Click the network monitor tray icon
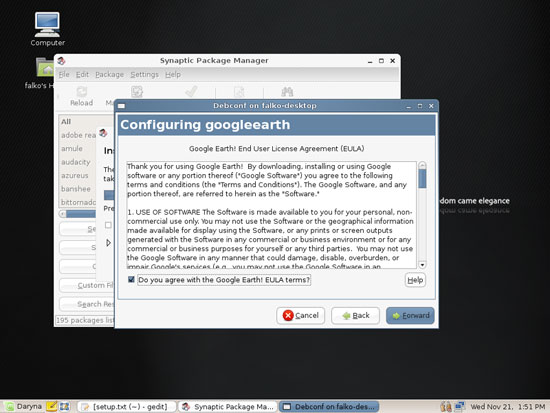The image size is (550, 413). [x=460, y=406]
